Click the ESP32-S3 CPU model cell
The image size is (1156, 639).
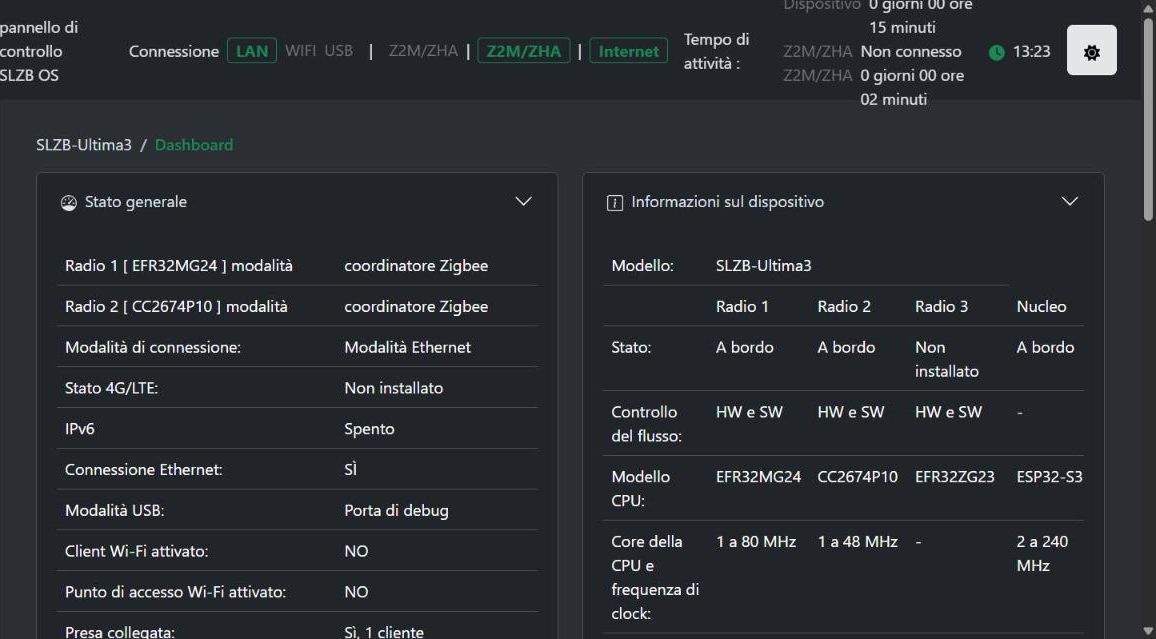point(1050,477)
